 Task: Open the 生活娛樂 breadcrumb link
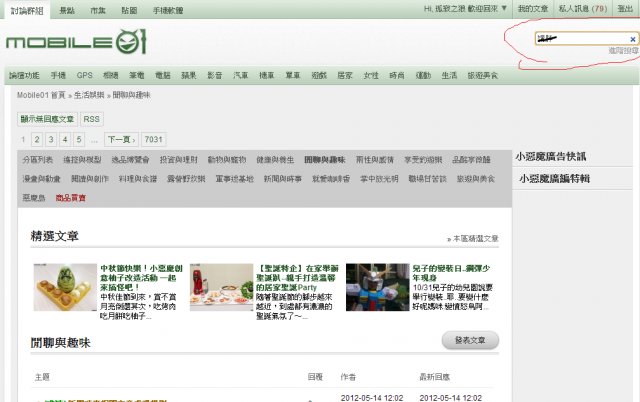click(89, 95)
